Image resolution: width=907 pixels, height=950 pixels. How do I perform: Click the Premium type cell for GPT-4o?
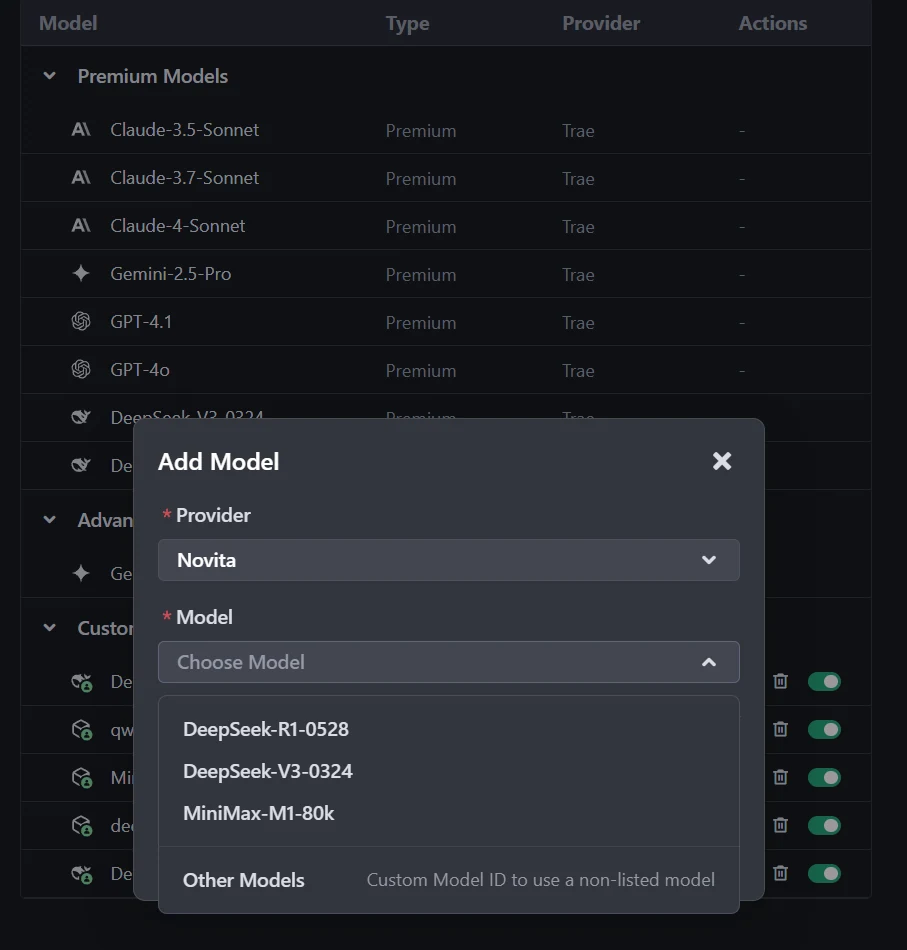coord(420,371)
